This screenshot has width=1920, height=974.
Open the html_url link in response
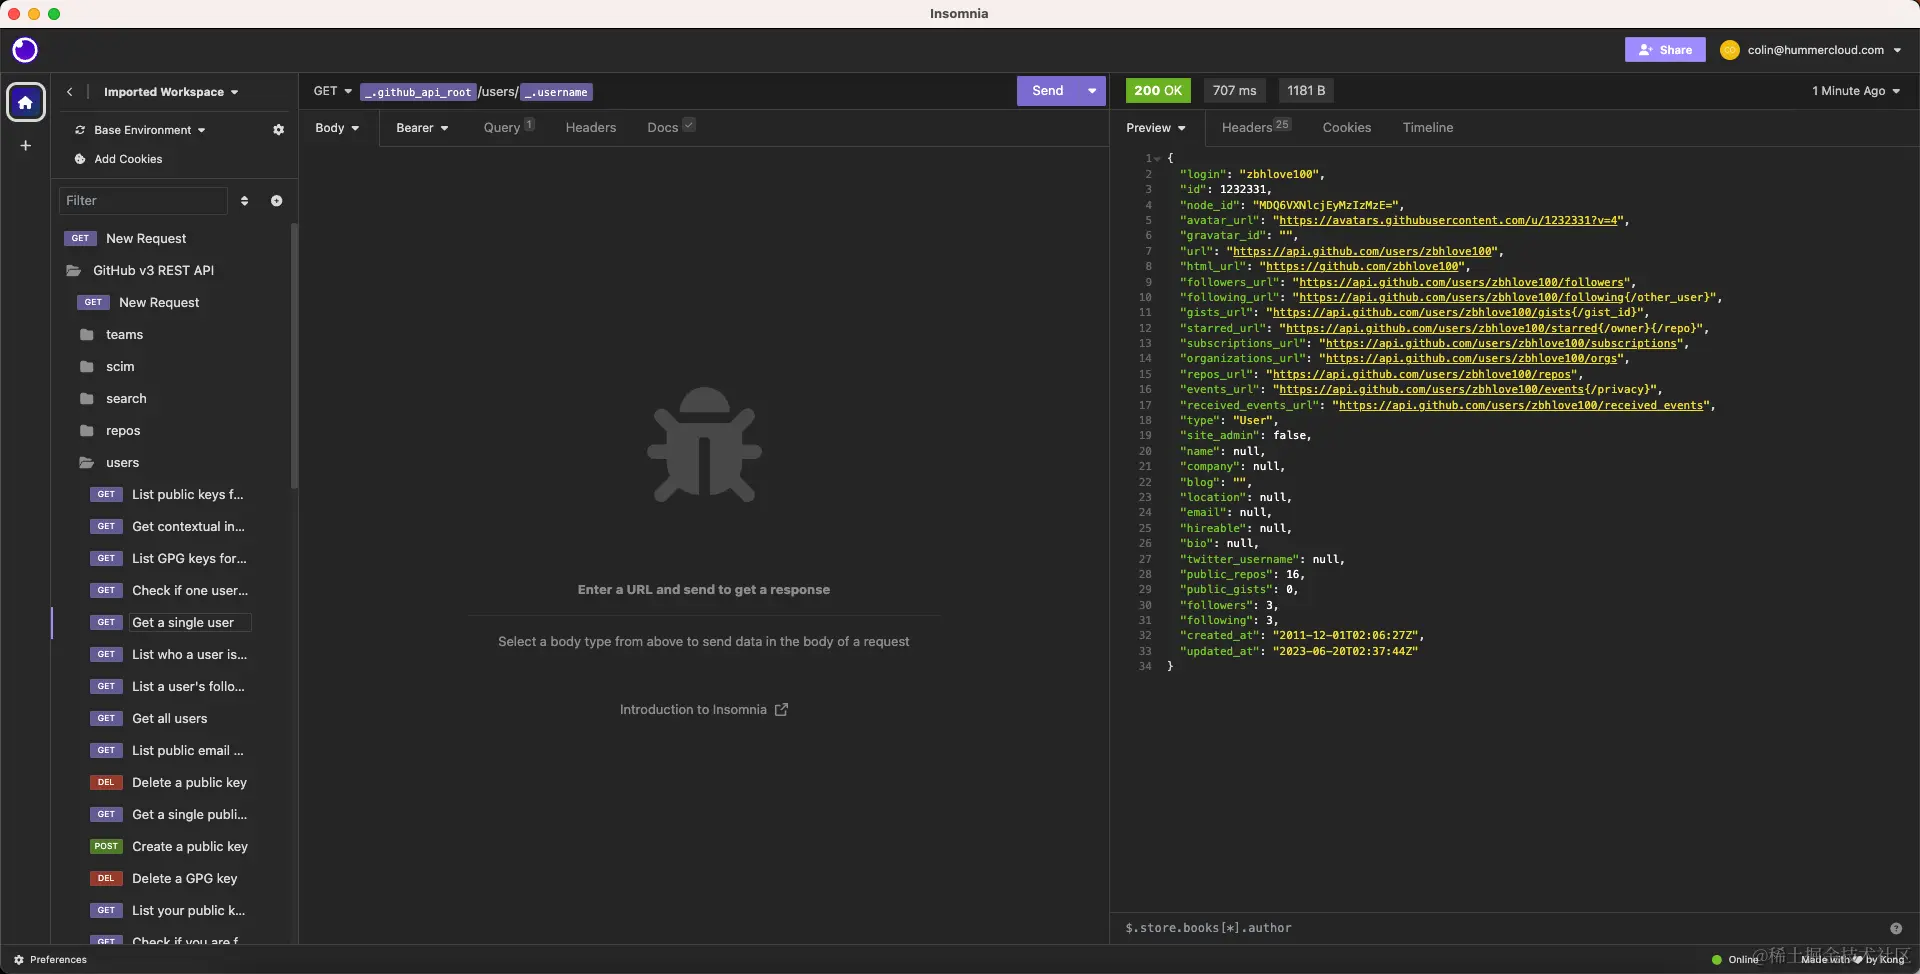click(1362, 267)
